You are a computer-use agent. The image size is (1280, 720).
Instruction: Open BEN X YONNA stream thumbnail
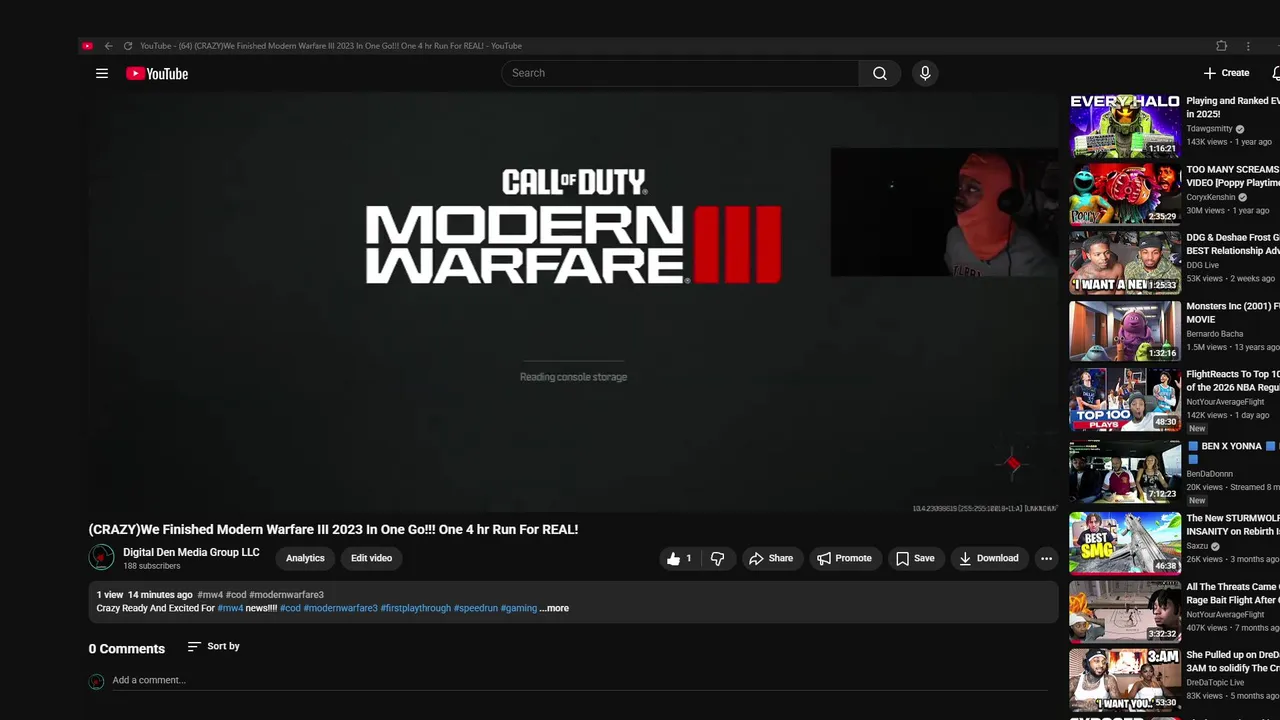click(1125, 471)
